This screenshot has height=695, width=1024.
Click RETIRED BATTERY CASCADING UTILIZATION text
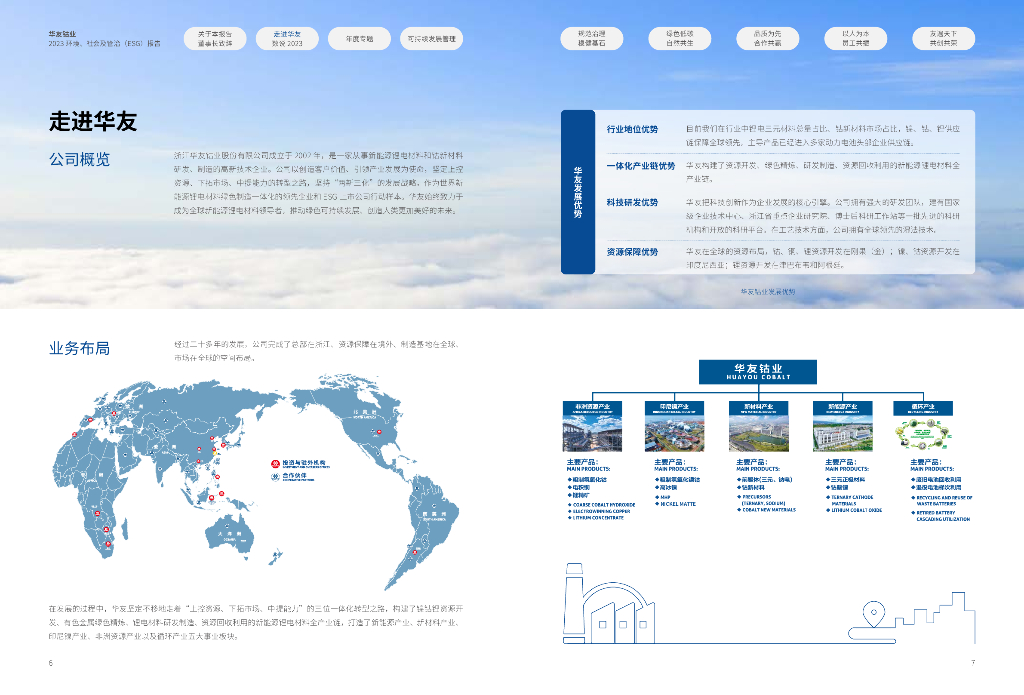[x=943, y=516]
